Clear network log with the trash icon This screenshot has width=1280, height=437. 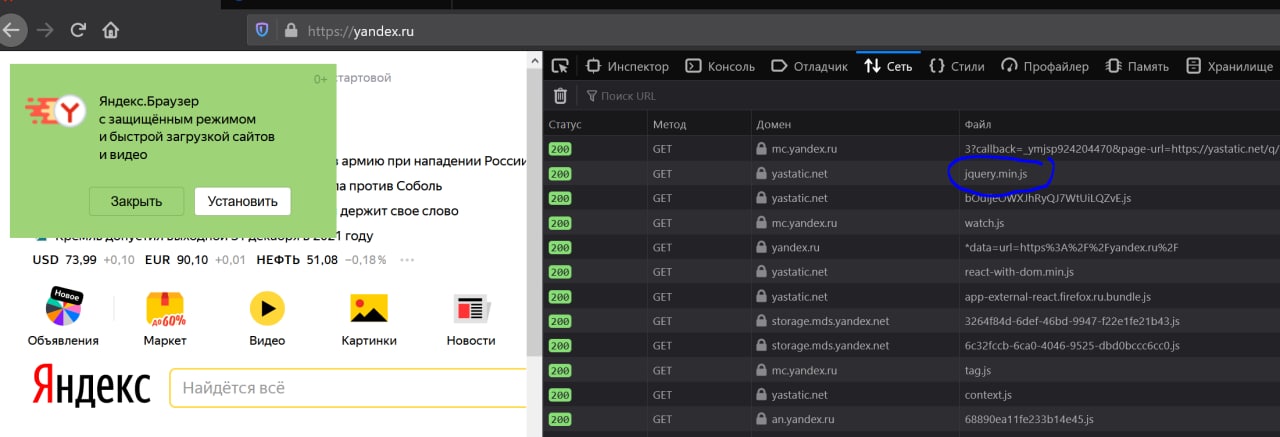pyautogui.click(x=560, y=96)
